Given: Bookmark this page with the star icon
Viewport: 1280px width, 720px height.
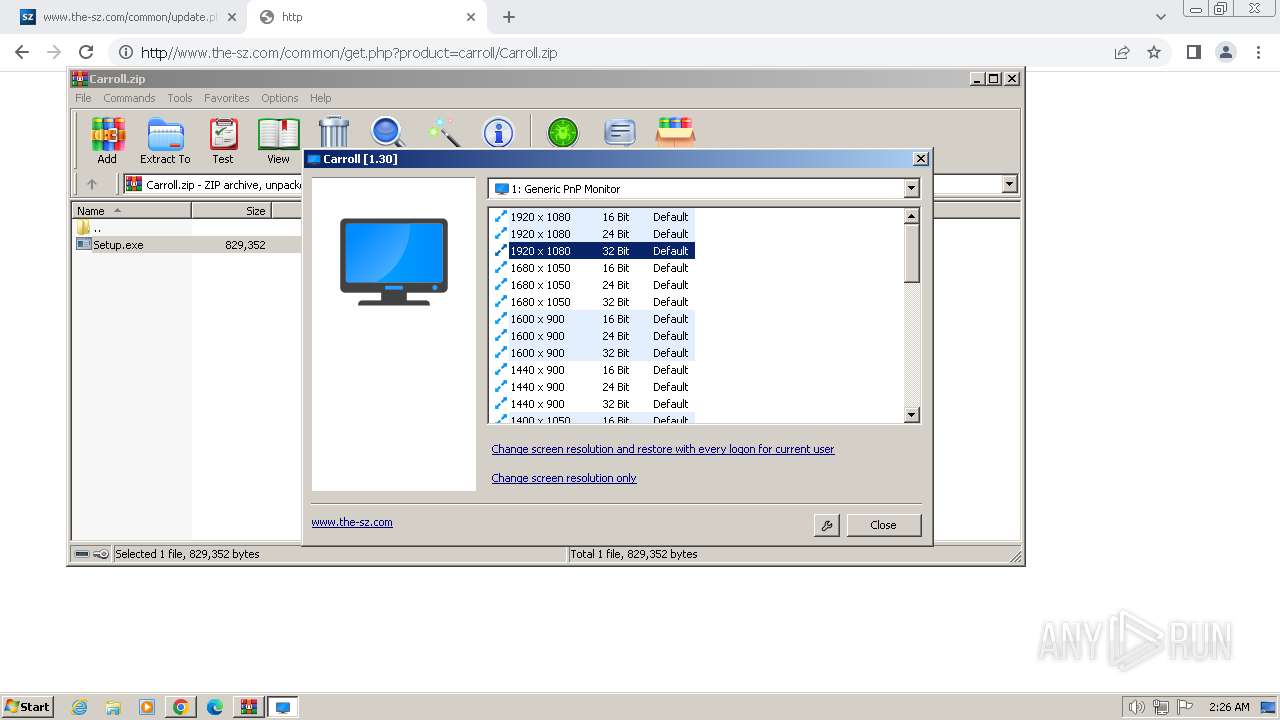Looking at the screenshot, I should [1154, 52].
